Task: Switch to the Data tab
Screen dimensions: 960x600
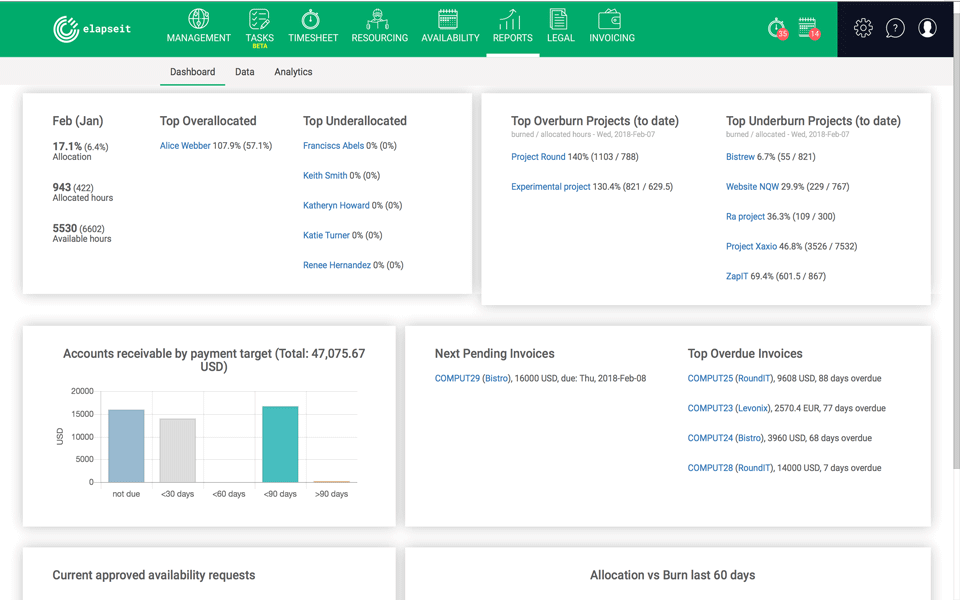Action: 244,72
